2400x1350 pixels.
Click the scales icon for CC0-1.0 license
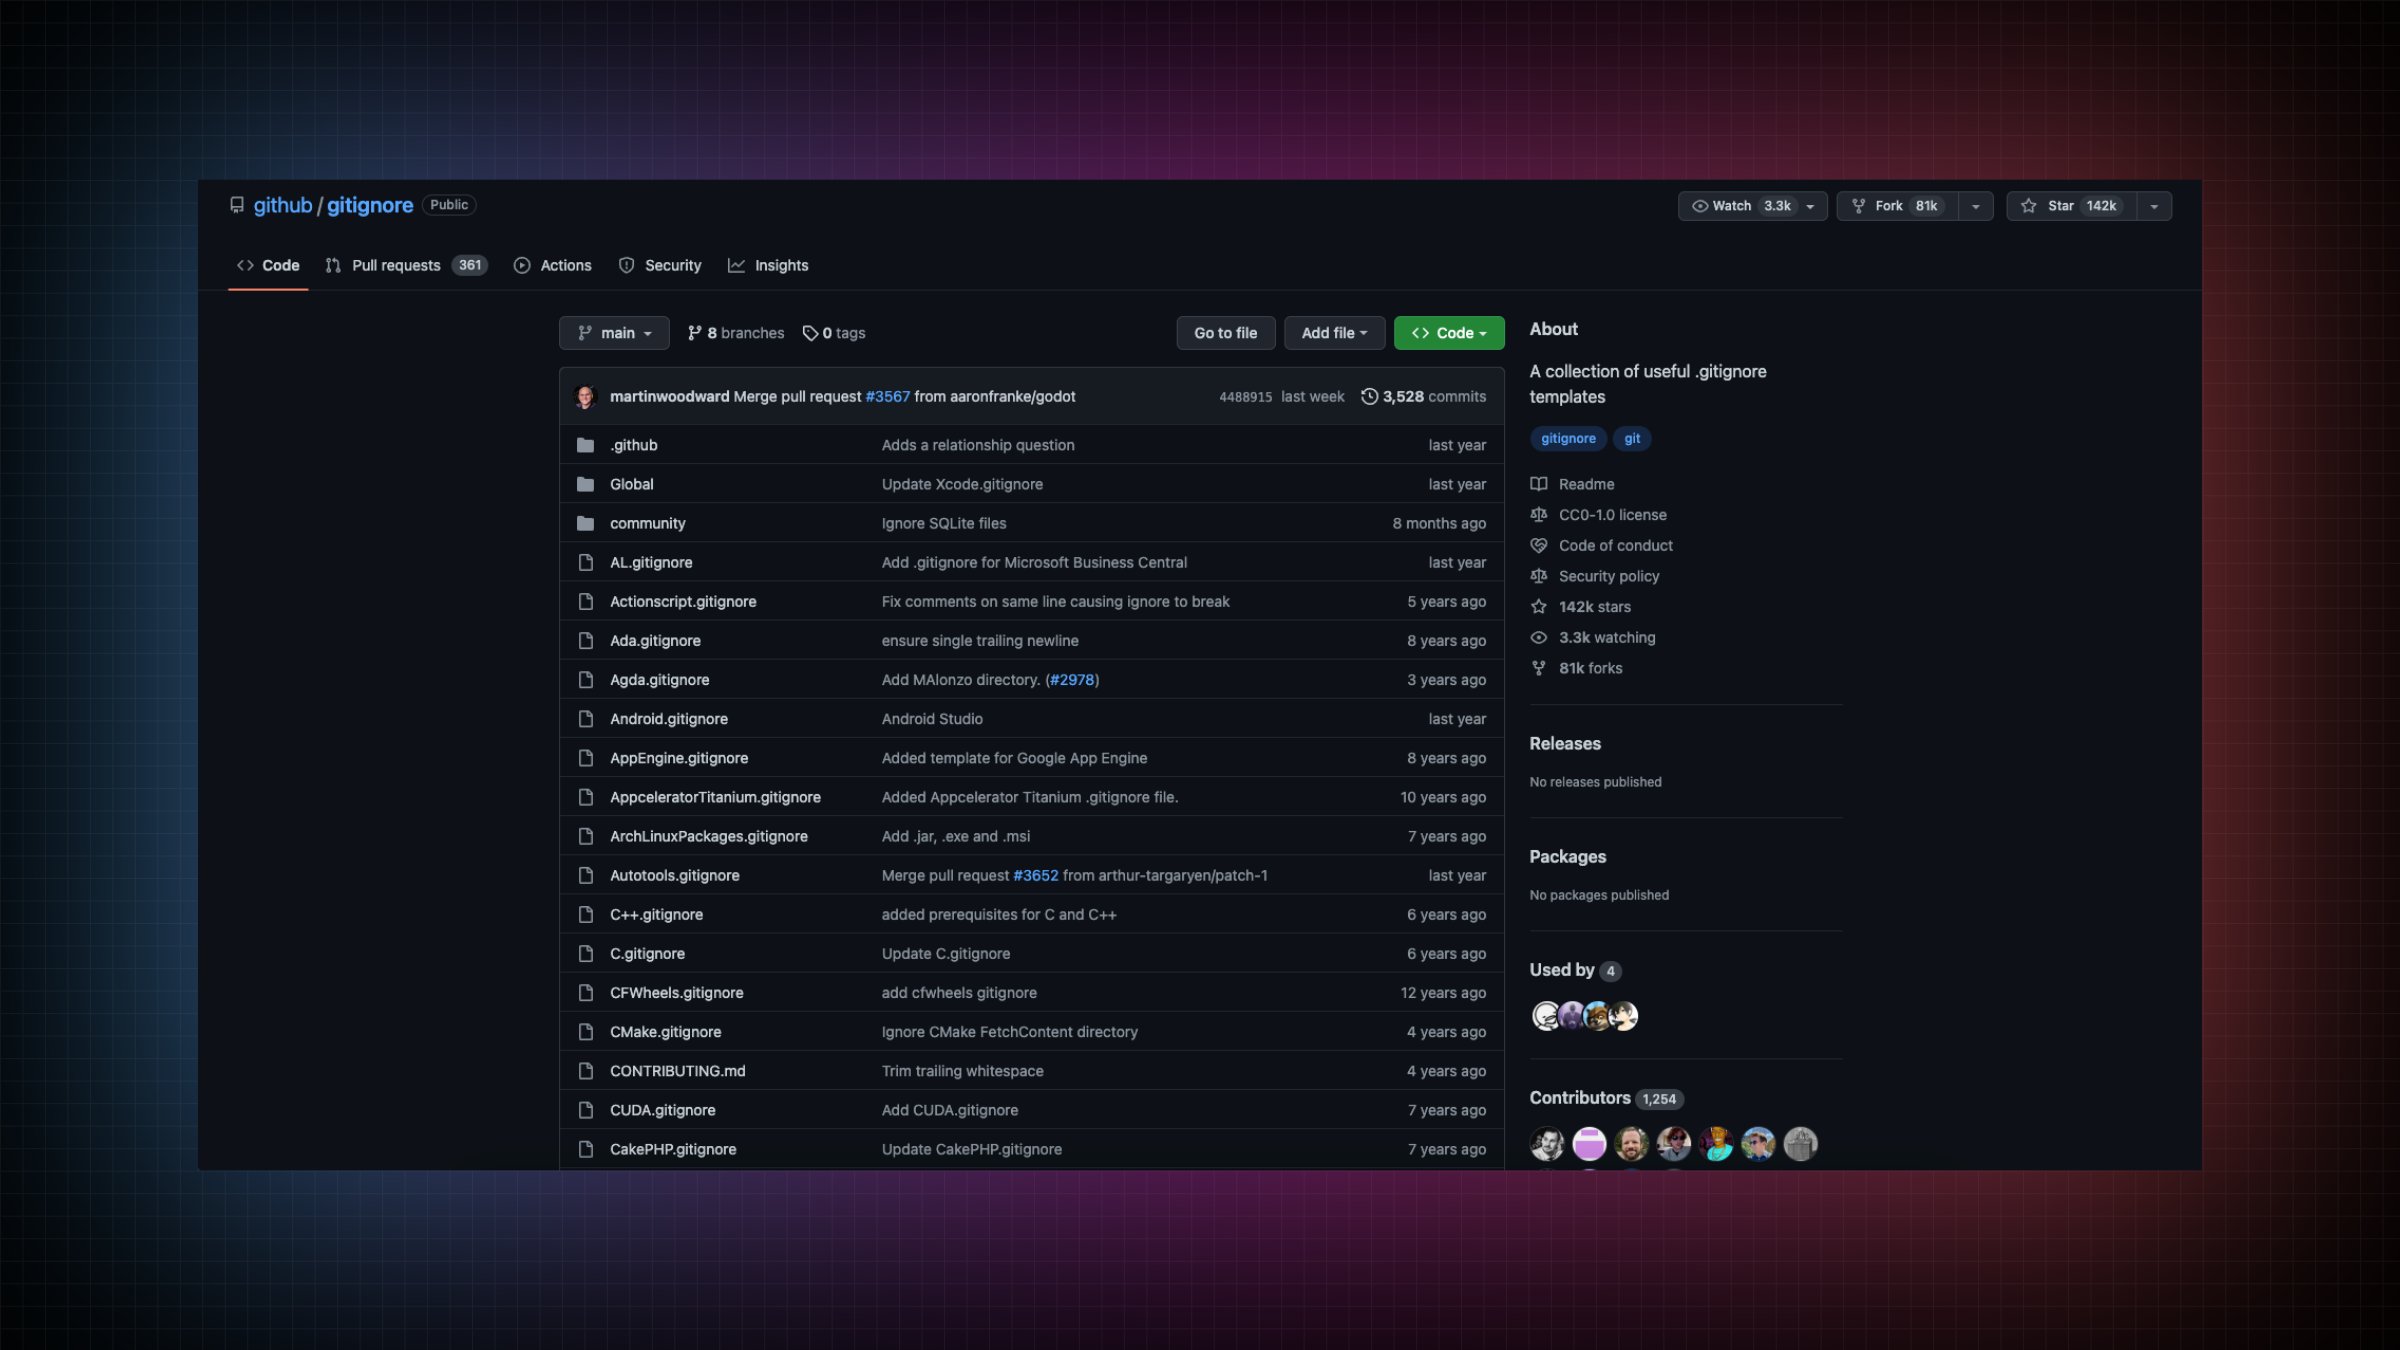point(1538,514)
